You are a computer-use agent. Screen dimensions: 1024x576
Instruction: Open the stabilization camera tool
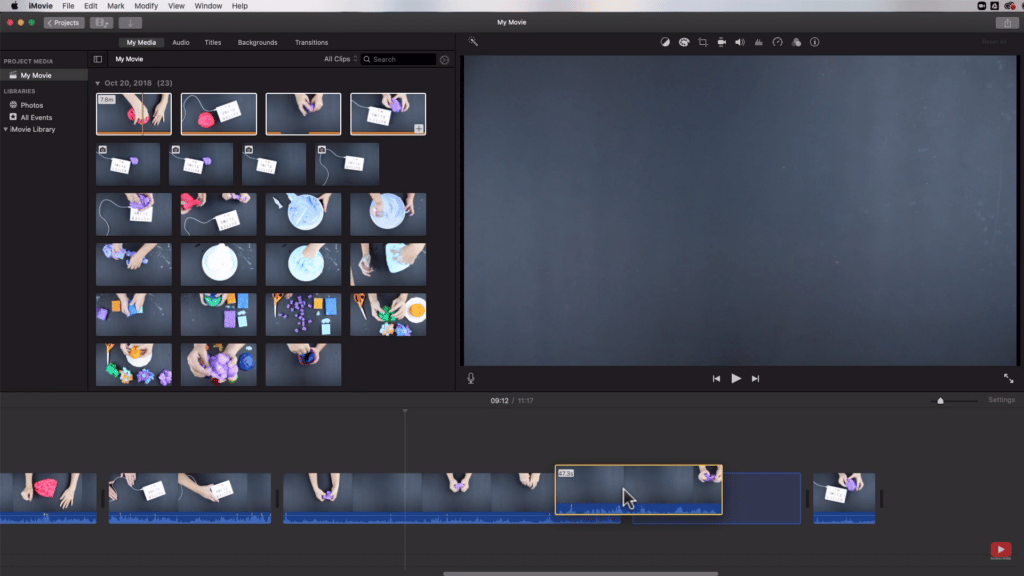(x=721, y=42)
